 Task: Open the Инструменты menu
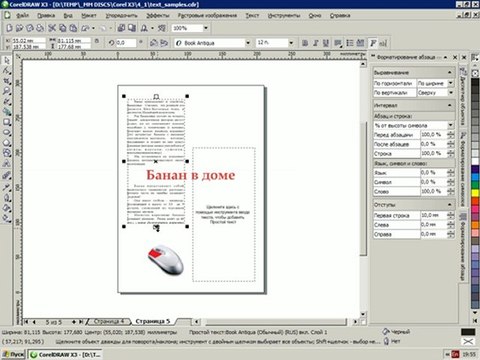(284, 15)
